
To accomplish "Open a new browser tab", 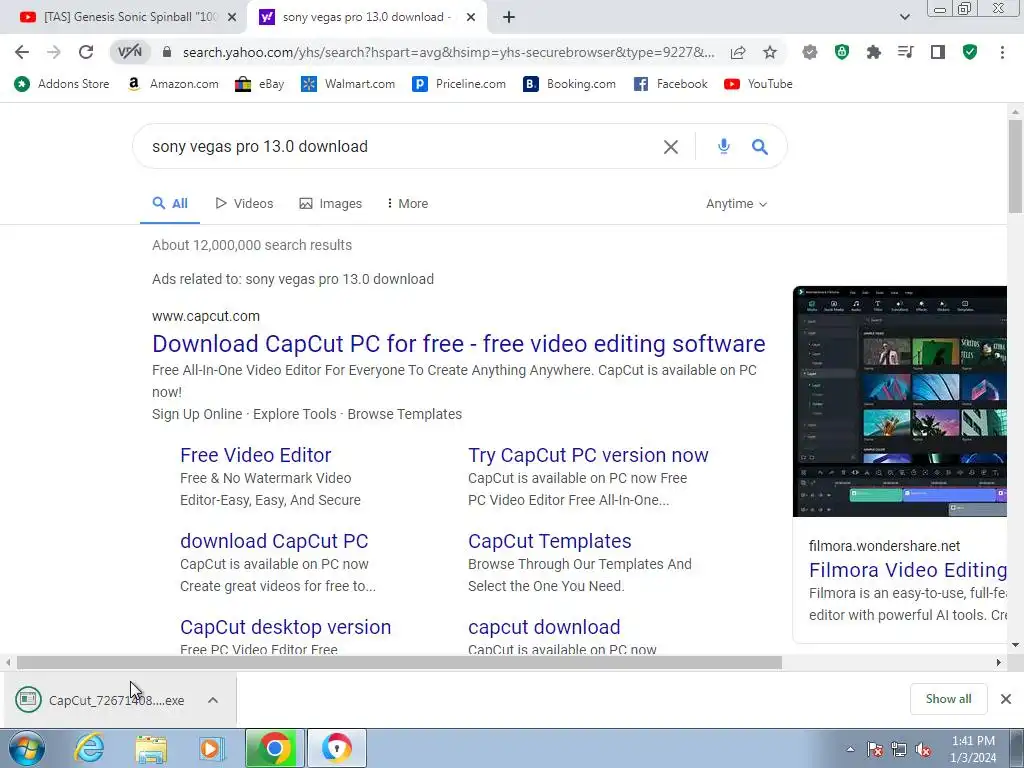I will point(509,18).
